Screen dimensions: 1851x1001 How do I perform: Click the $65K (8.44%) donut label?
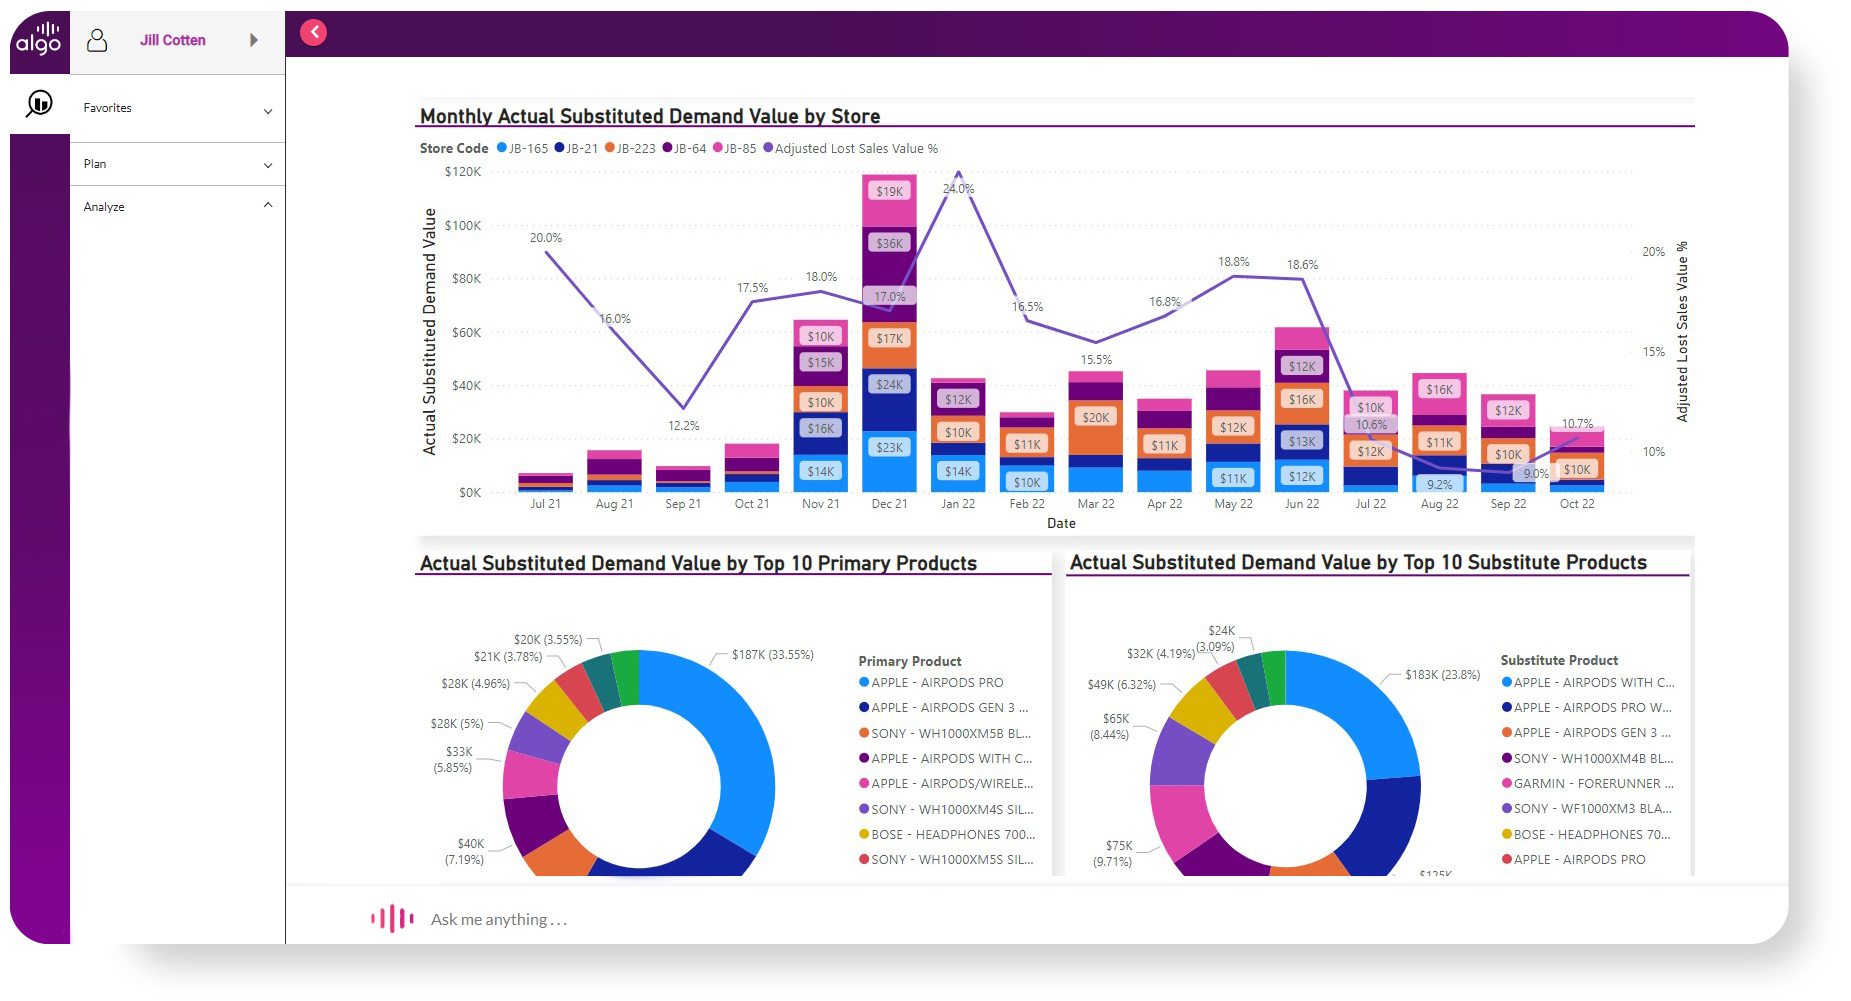[x=1109, y=726]
